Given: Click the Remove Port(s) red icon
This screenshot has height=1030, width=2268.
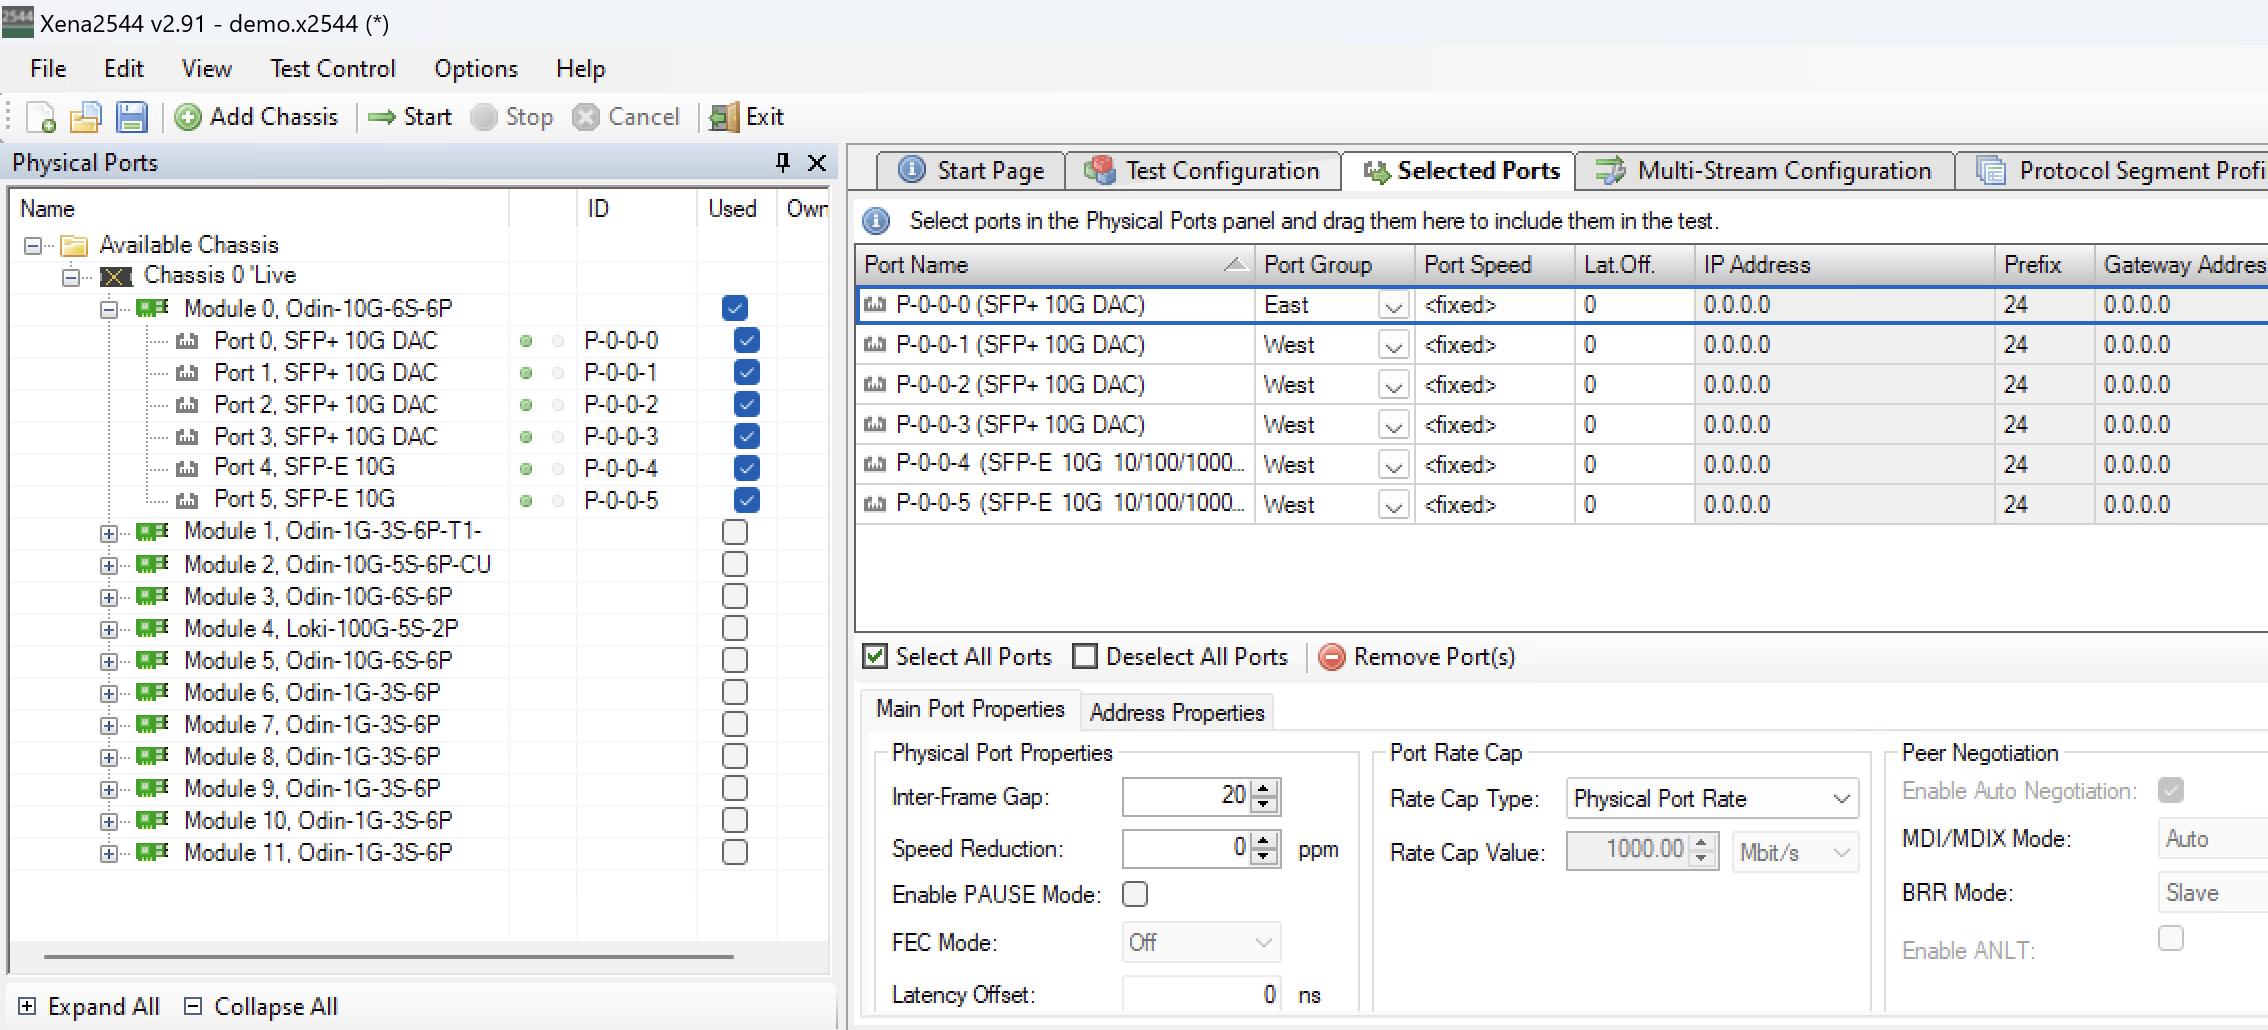Looking at the screenshot, I should 1331,657.
